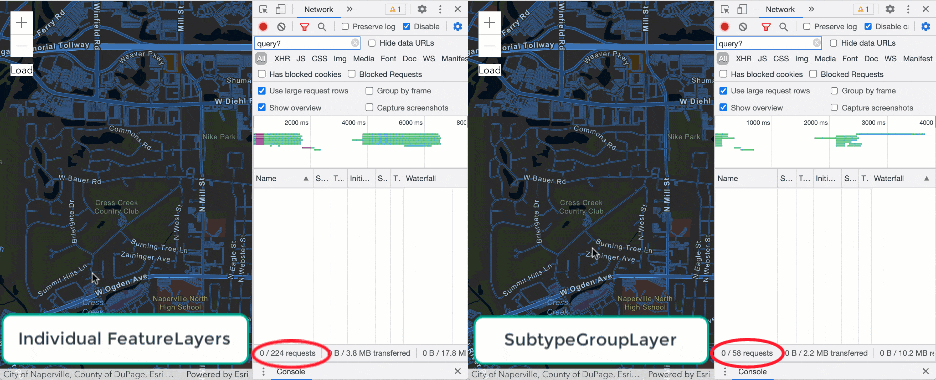The width and height of the screenshot is (936, 380).
Task: Select the inspect element cursor icon in right DevTools
Action: 726,9
